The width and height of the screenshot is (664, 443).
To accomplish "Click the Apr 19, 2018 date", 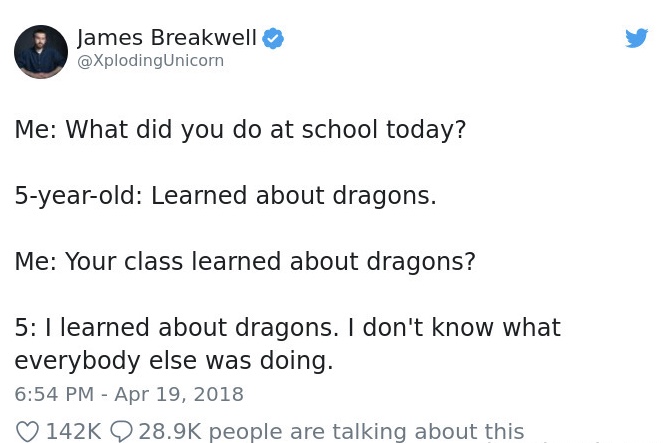I will pos(179,394).
